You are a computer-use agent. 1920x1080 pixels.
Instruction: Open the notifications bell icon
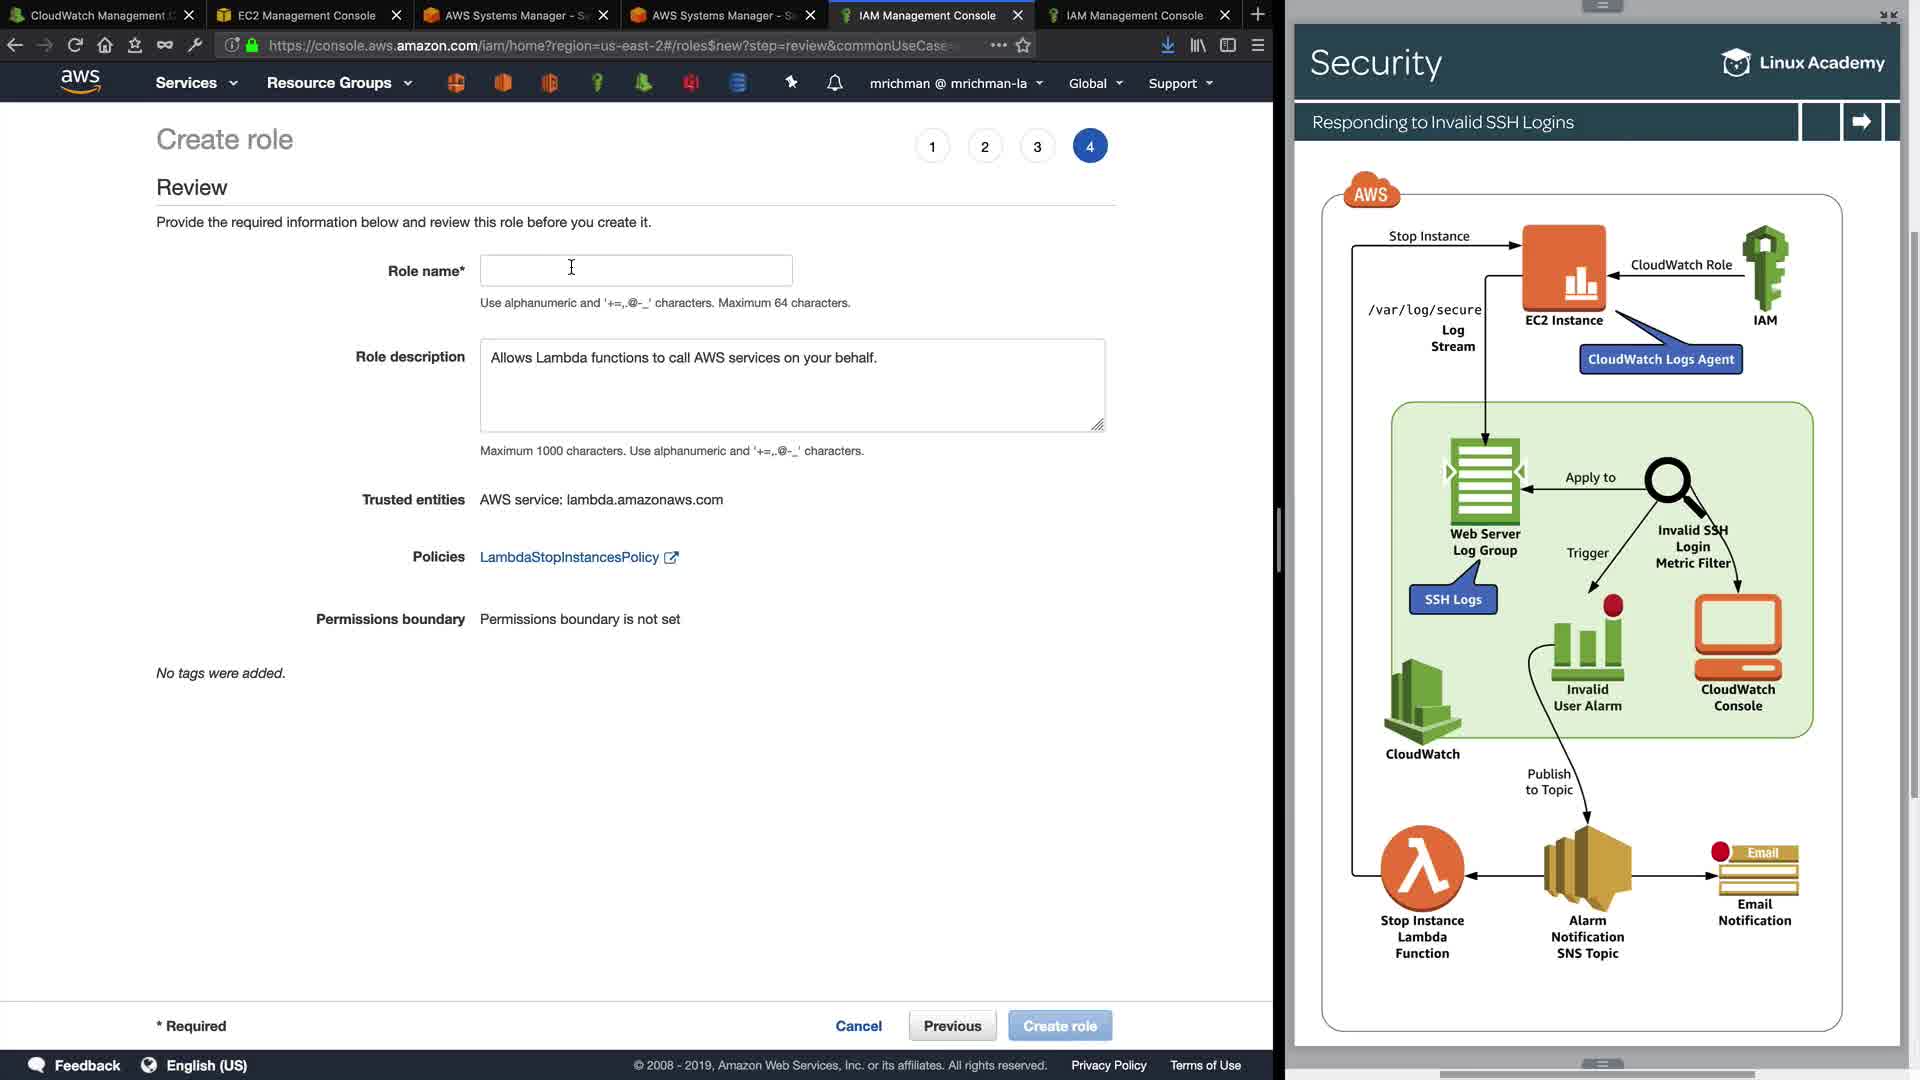coord(834,83)
